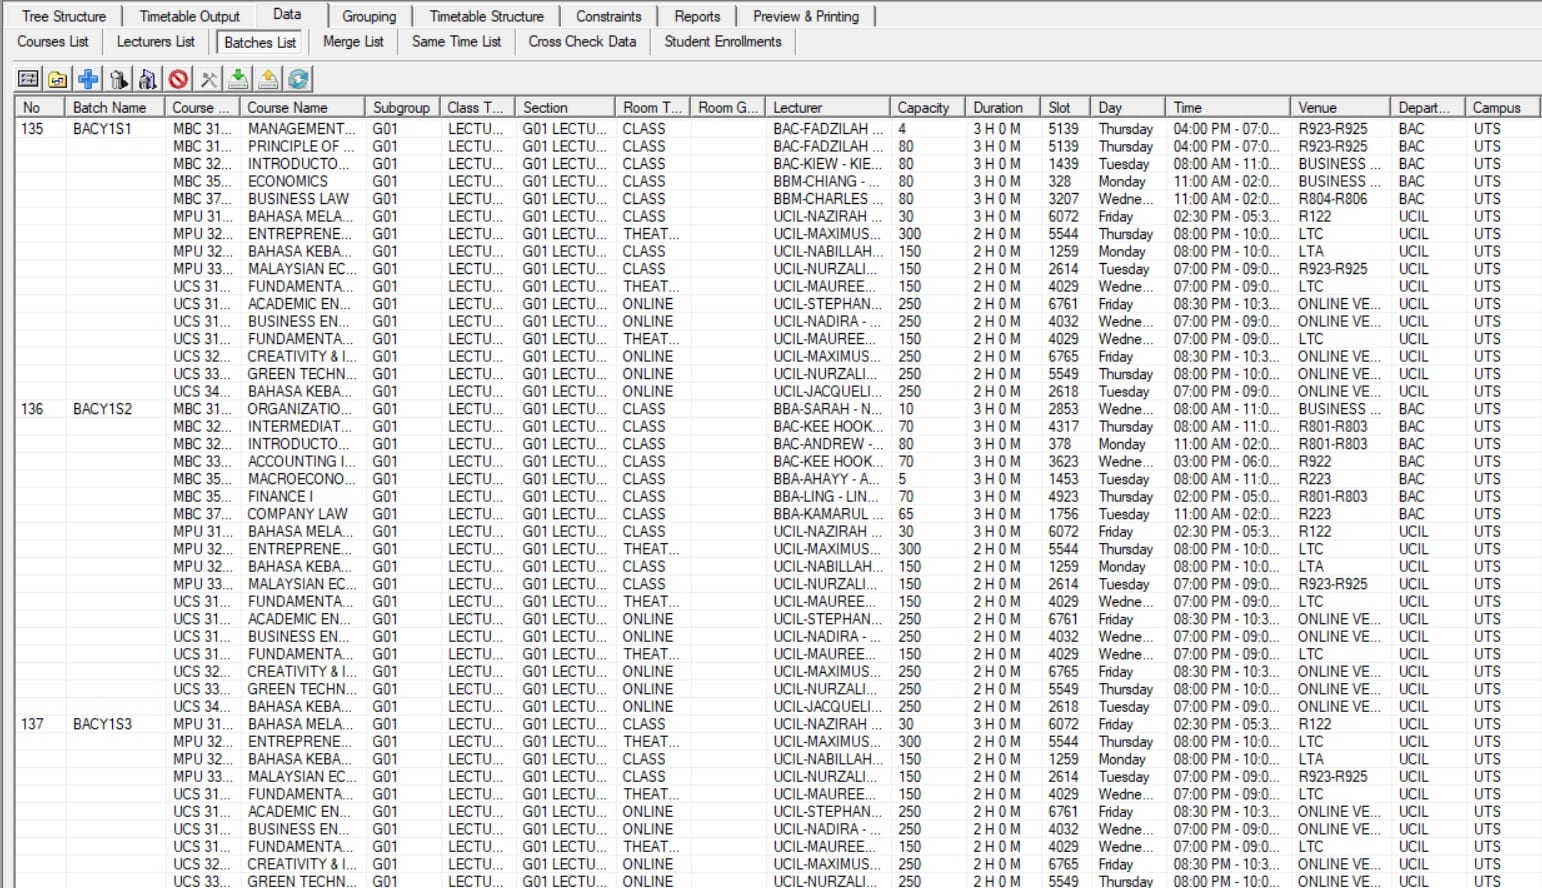Viewport: 1542px width, 888px height.
Task: Open the list settings toolbar icon
Action: [28, 79]
